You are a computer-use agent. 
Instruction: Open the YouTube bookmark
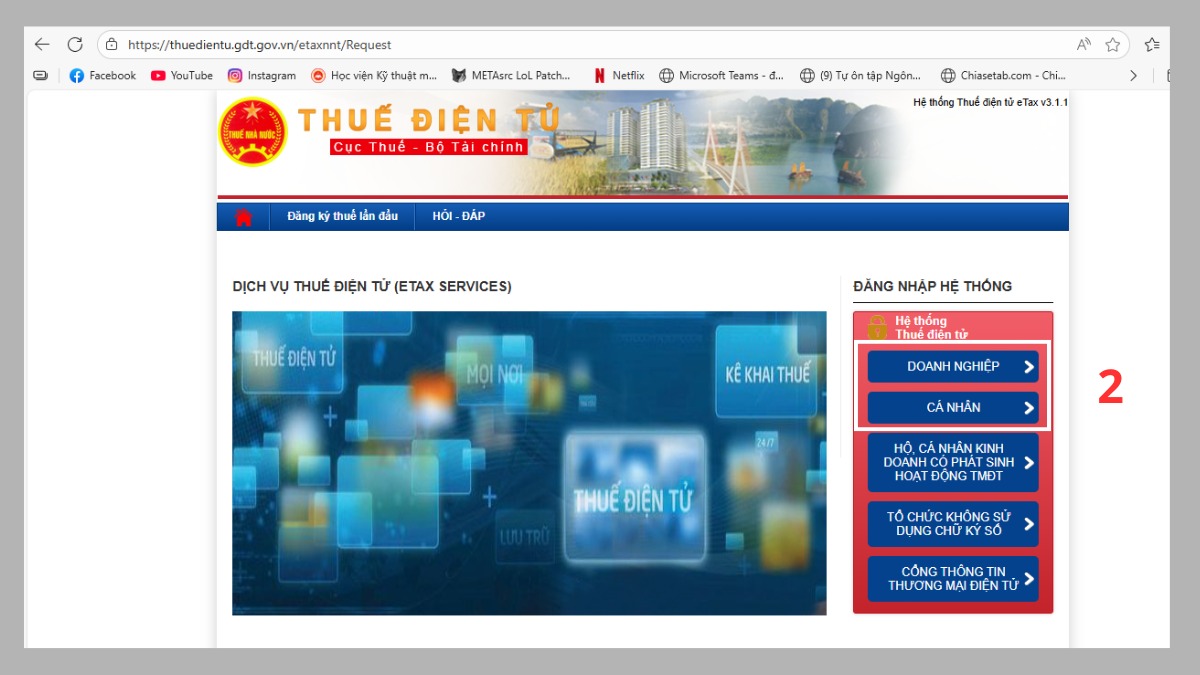coord(182,75)
